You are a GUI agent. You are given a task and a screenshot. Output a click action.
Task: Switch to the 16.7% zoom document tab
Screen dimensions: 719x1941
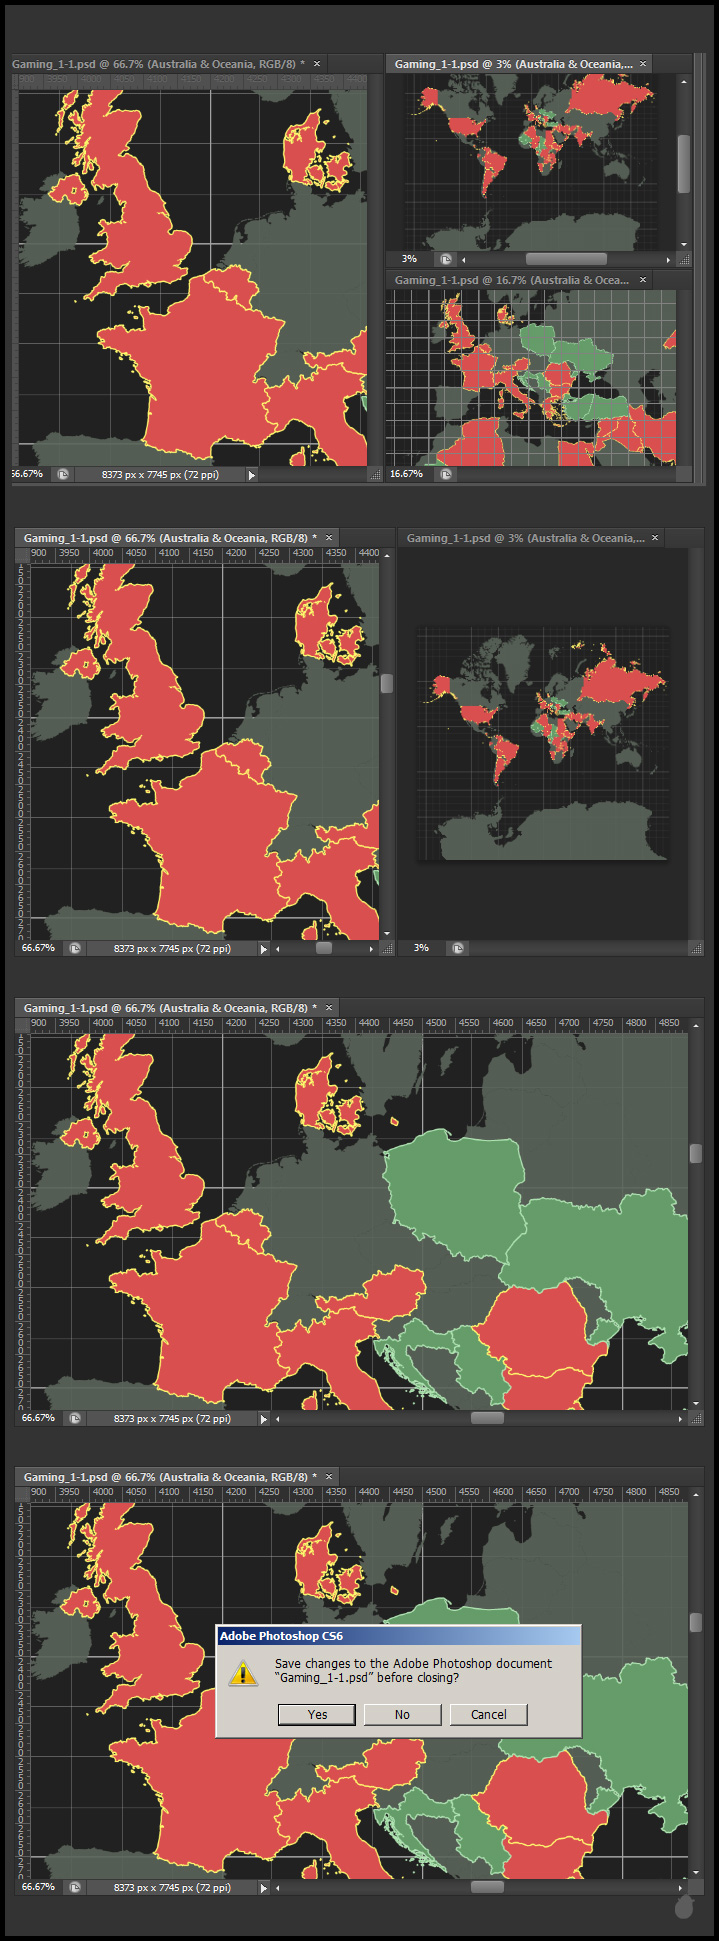511,280
